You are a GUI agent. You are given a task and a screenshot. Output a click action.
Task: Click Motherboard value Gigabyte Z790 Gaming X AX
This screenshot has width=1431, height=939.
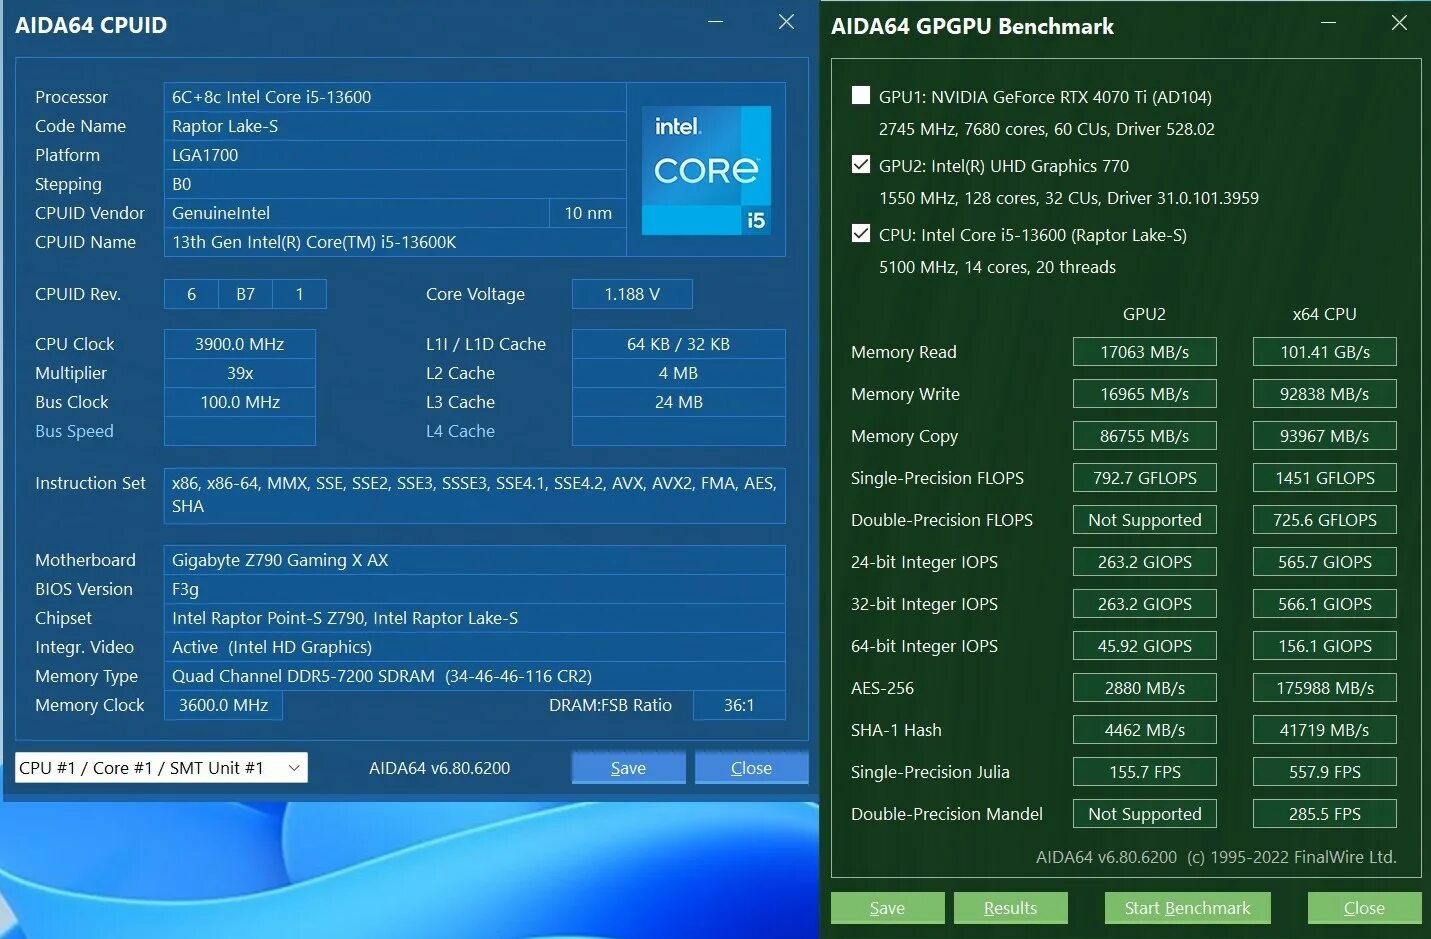(x=474, y=560)
